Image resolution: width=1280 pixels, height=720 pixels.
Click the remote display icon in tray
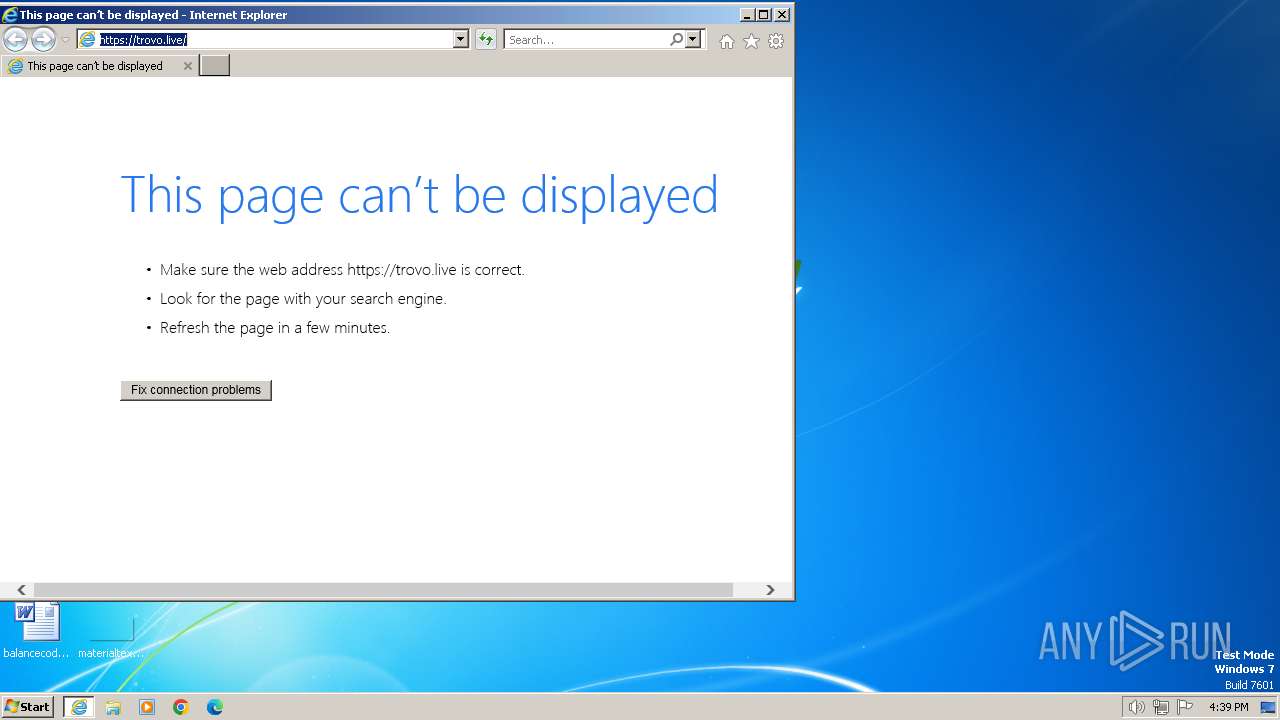pyautogui.click(x=1268, y=707)
